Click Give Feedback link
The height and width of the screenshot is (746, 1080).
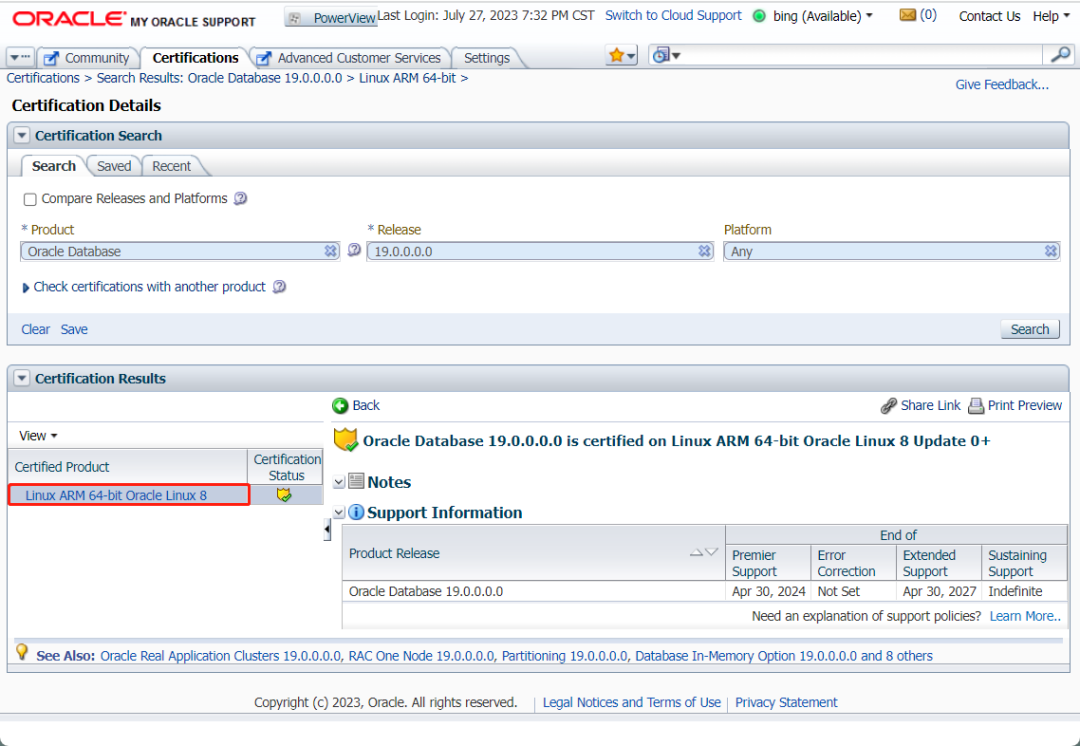tap(1001, 85)
